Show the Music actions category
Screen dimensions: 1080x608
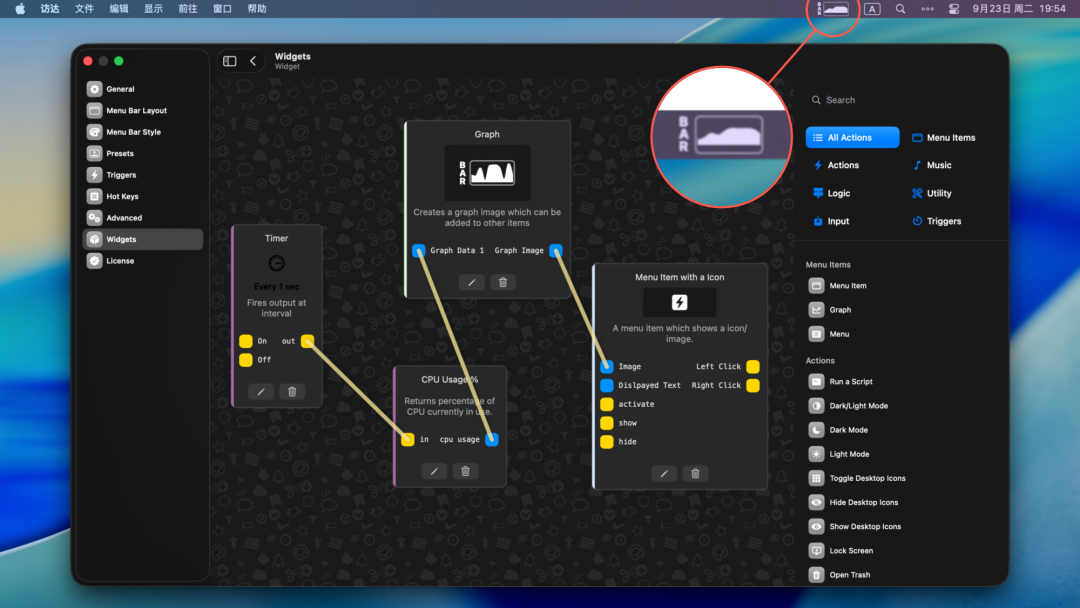point(932,165)
